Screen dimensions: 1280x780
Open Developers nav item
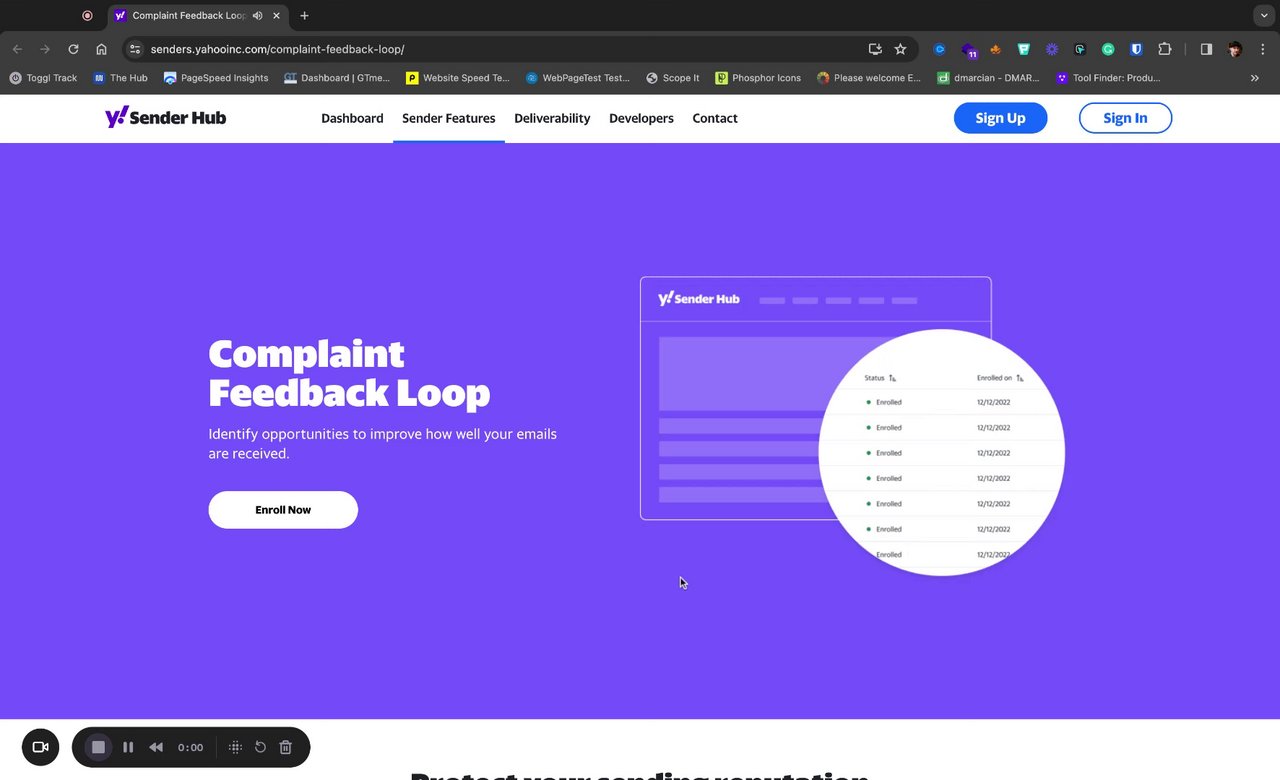641,118
